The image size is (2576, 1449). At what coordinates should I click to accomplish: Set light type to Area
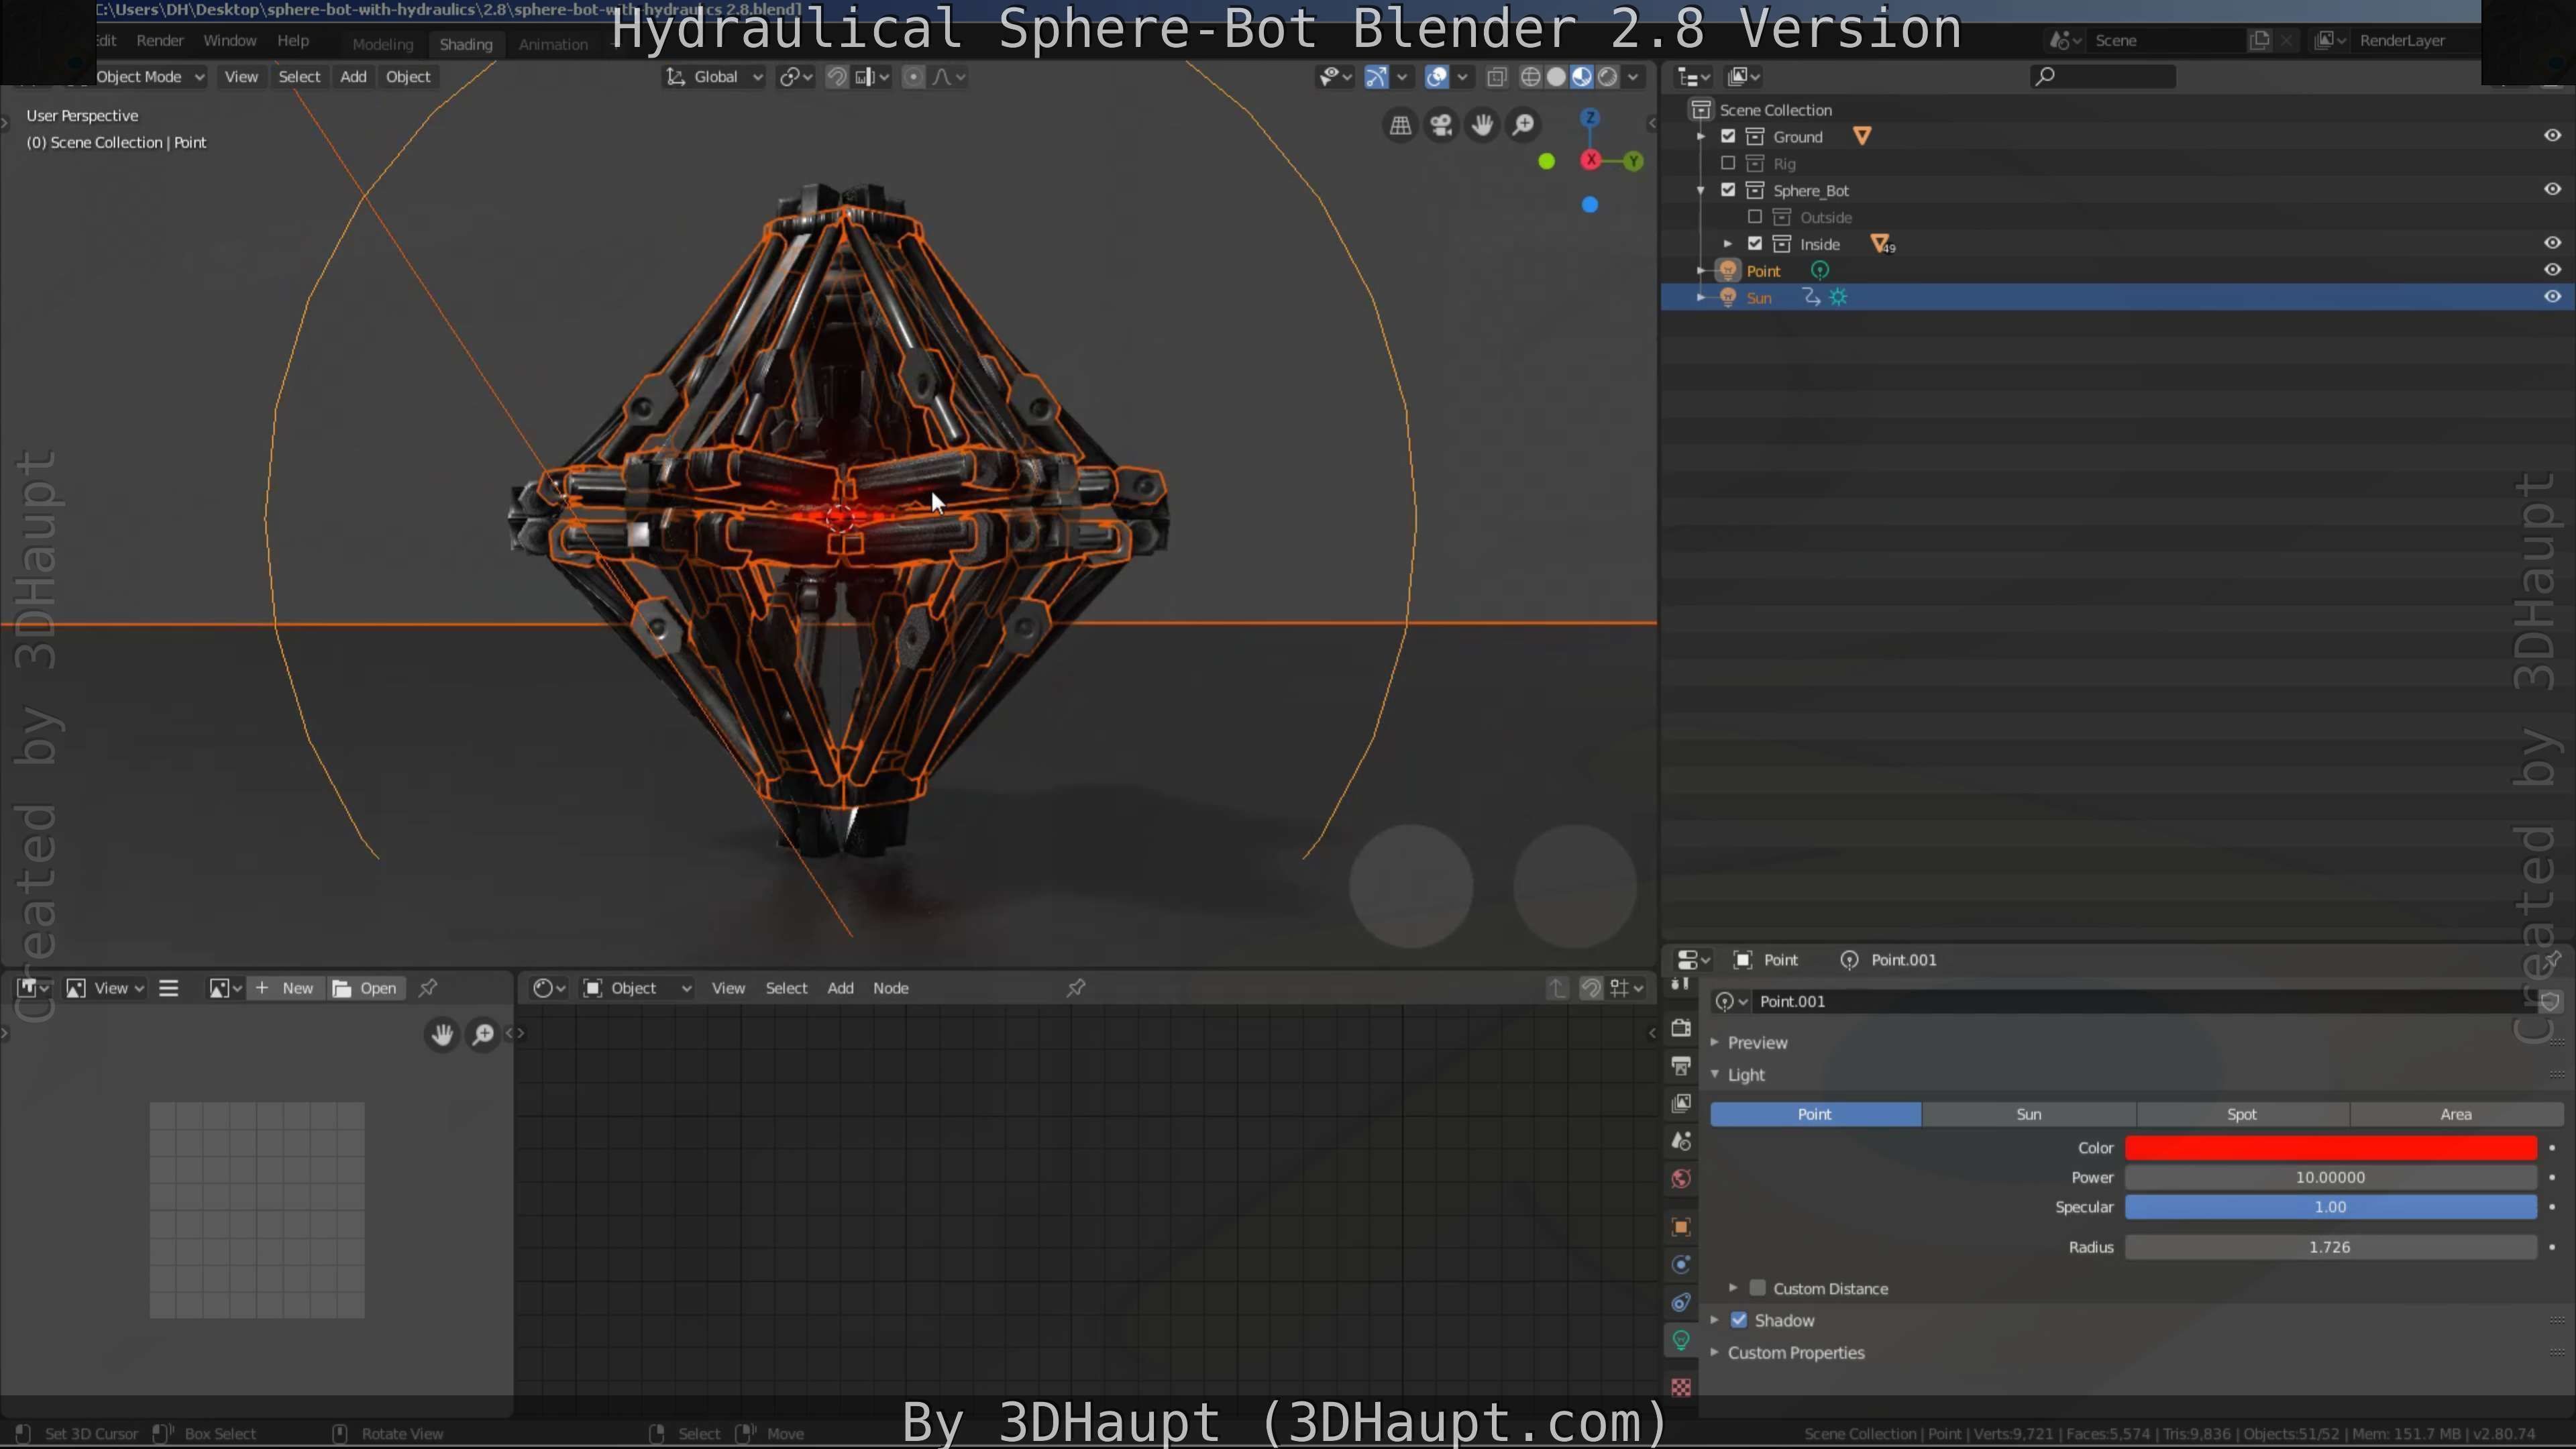[2455, 1114]
